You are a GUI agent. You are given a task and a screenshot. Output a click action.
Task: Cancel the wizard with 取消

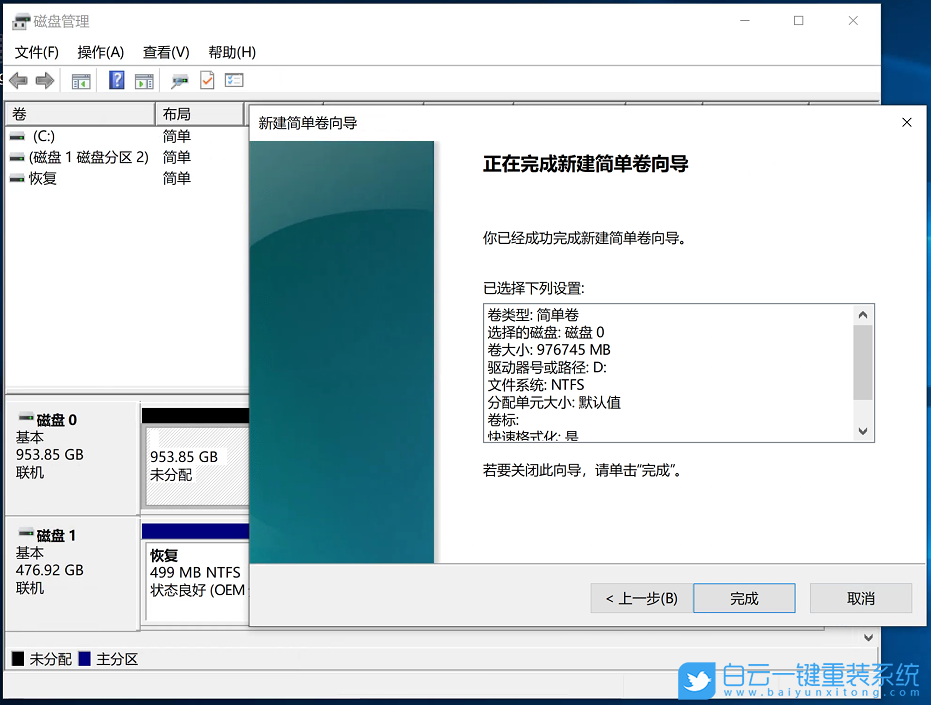tap(860, 597)
